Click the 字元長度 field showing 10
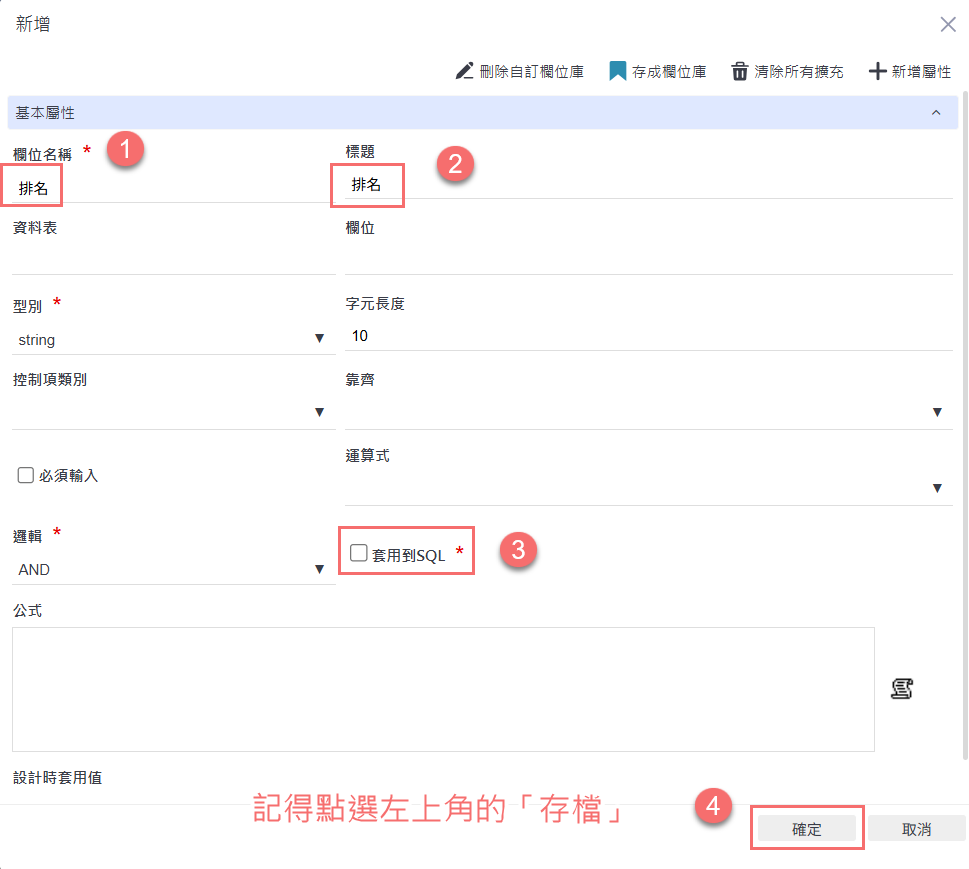Screen dimensions: 969x869 coord(648,336)
